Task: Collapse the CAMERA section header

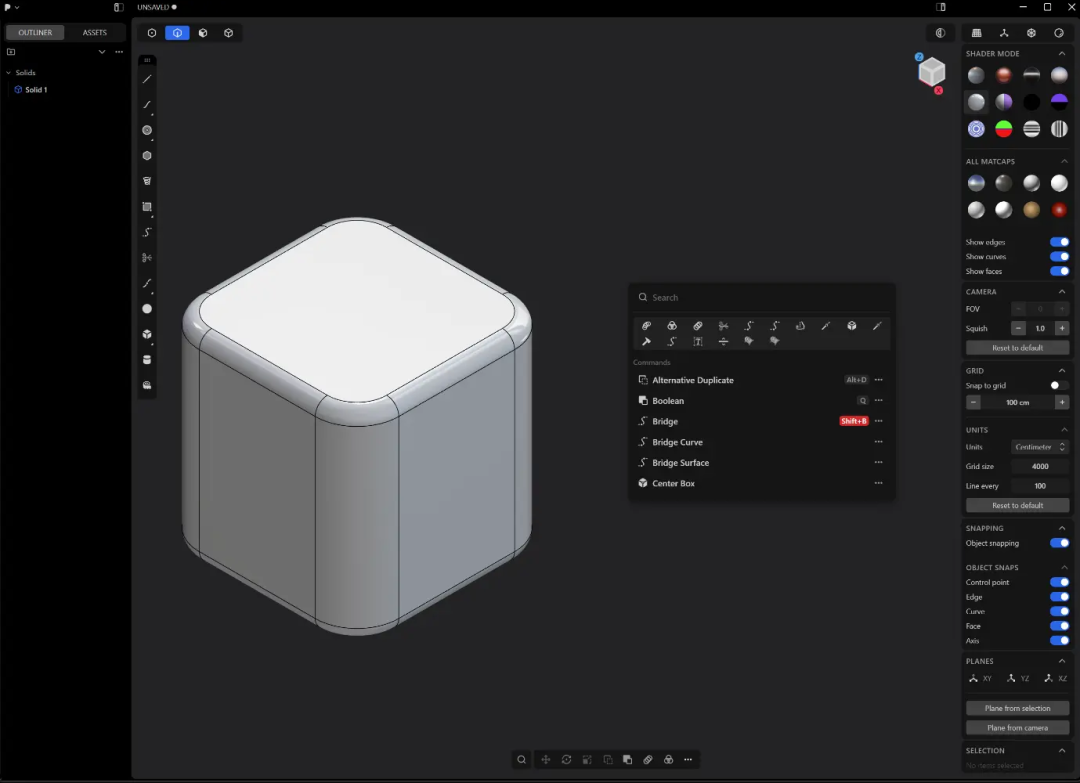Action: 1062,291
